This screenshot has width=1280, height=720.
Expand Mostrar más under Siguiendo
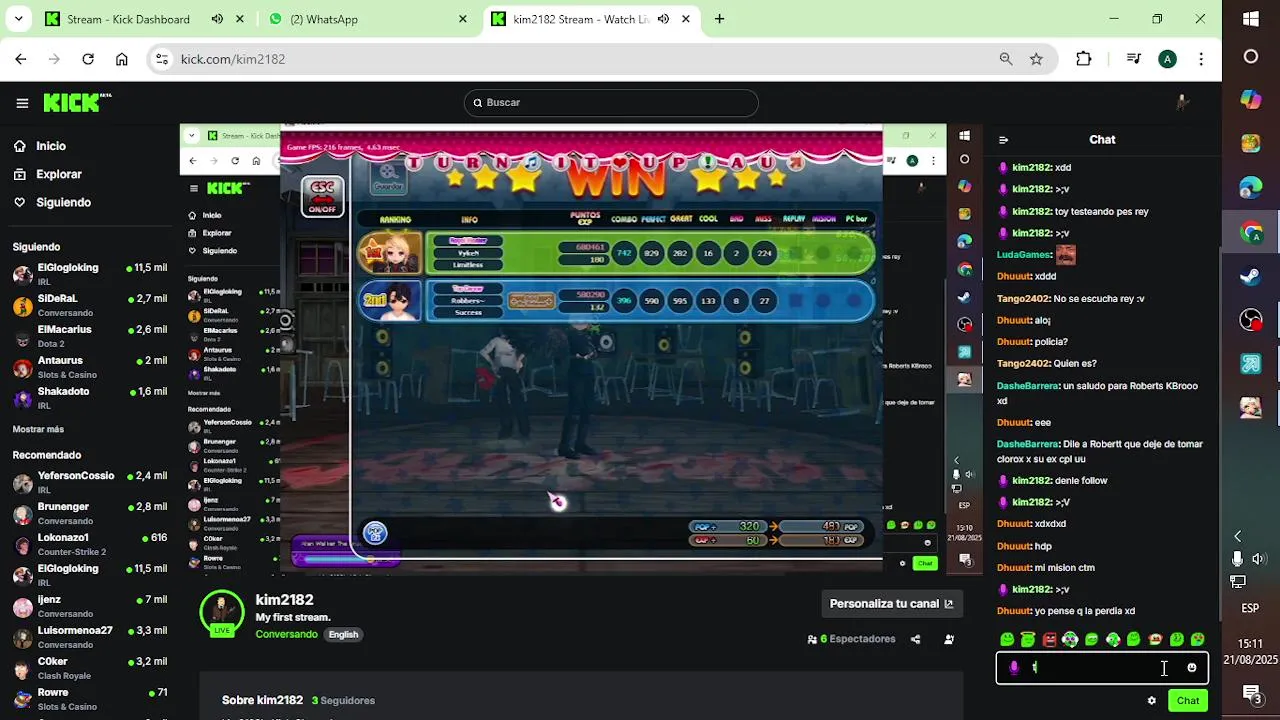pos(38,429)
